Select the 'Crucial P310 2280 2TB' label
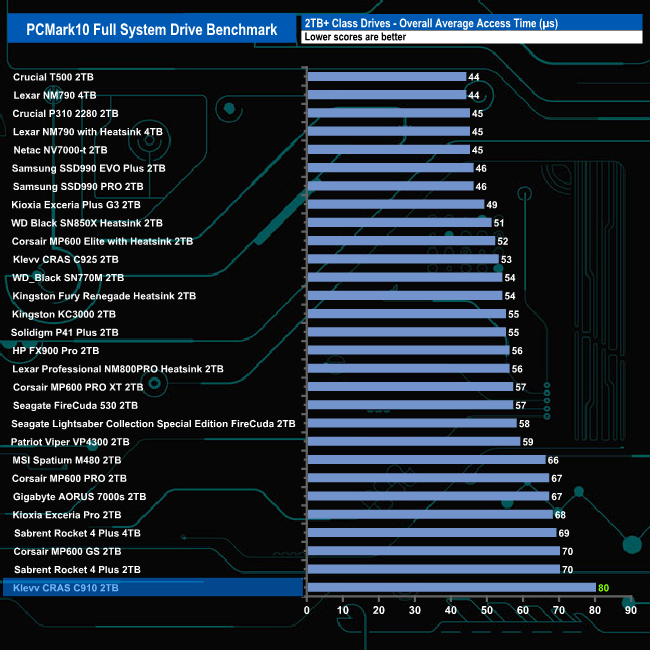The image size is (650, 650). pos(65,114)
